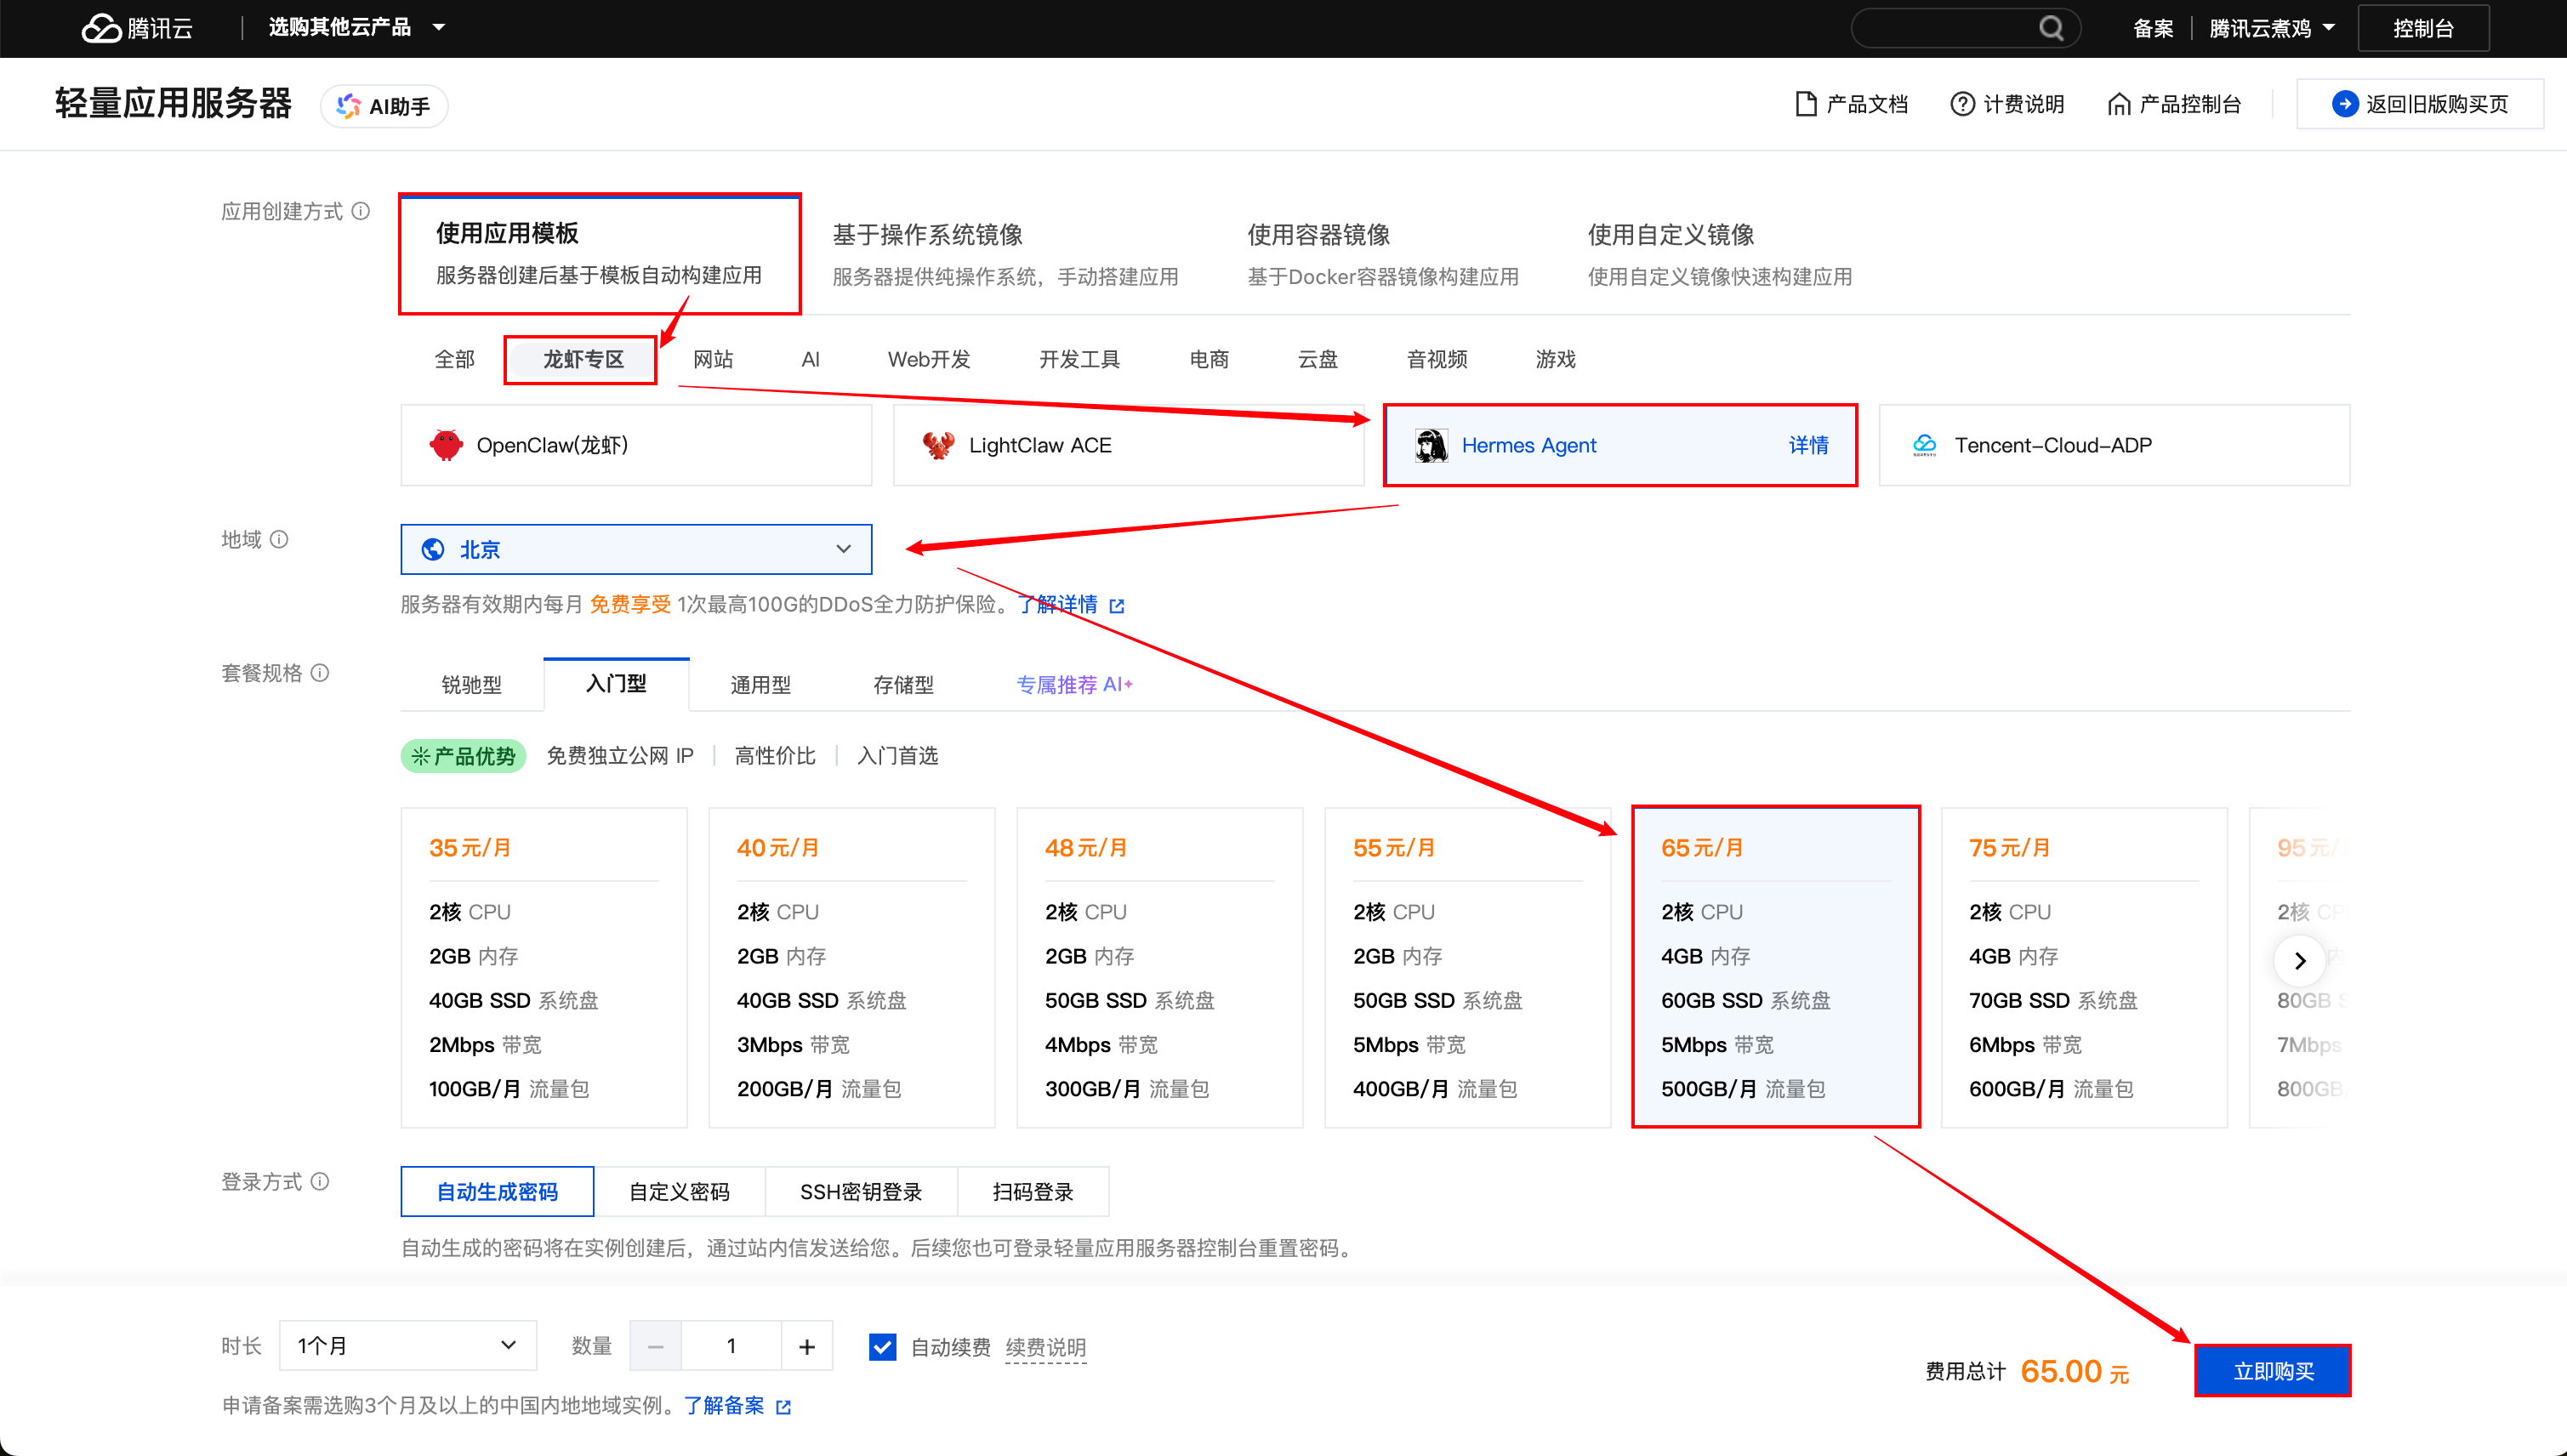Uncheck the 自动续费 checkbox
The width and height of the screenshot is (2567, 1456).
pos(882,1347)
